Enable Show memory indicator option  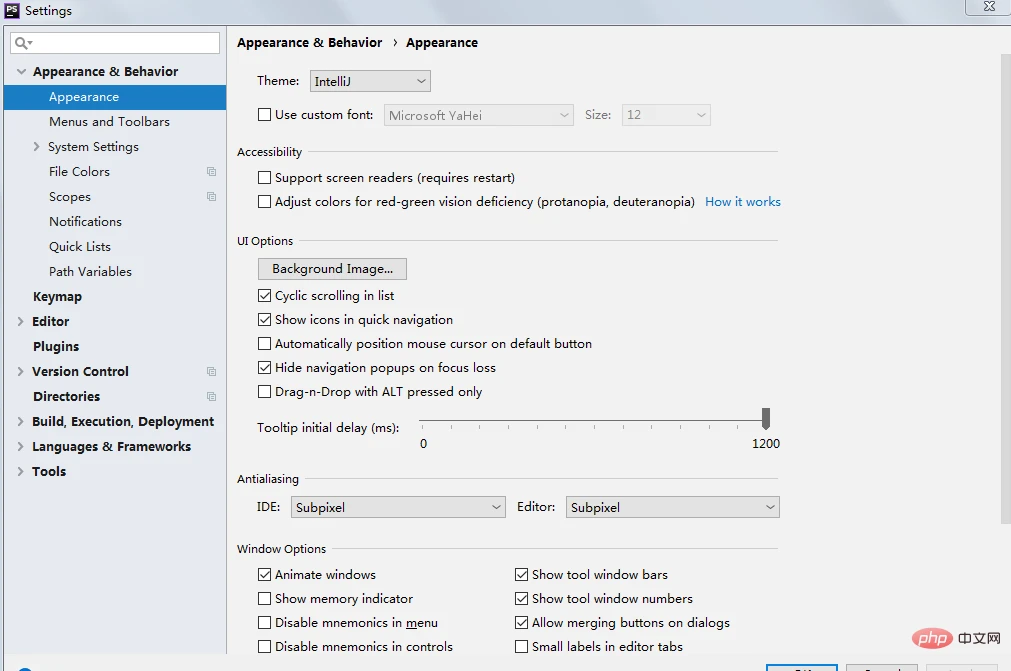(265, 599)
